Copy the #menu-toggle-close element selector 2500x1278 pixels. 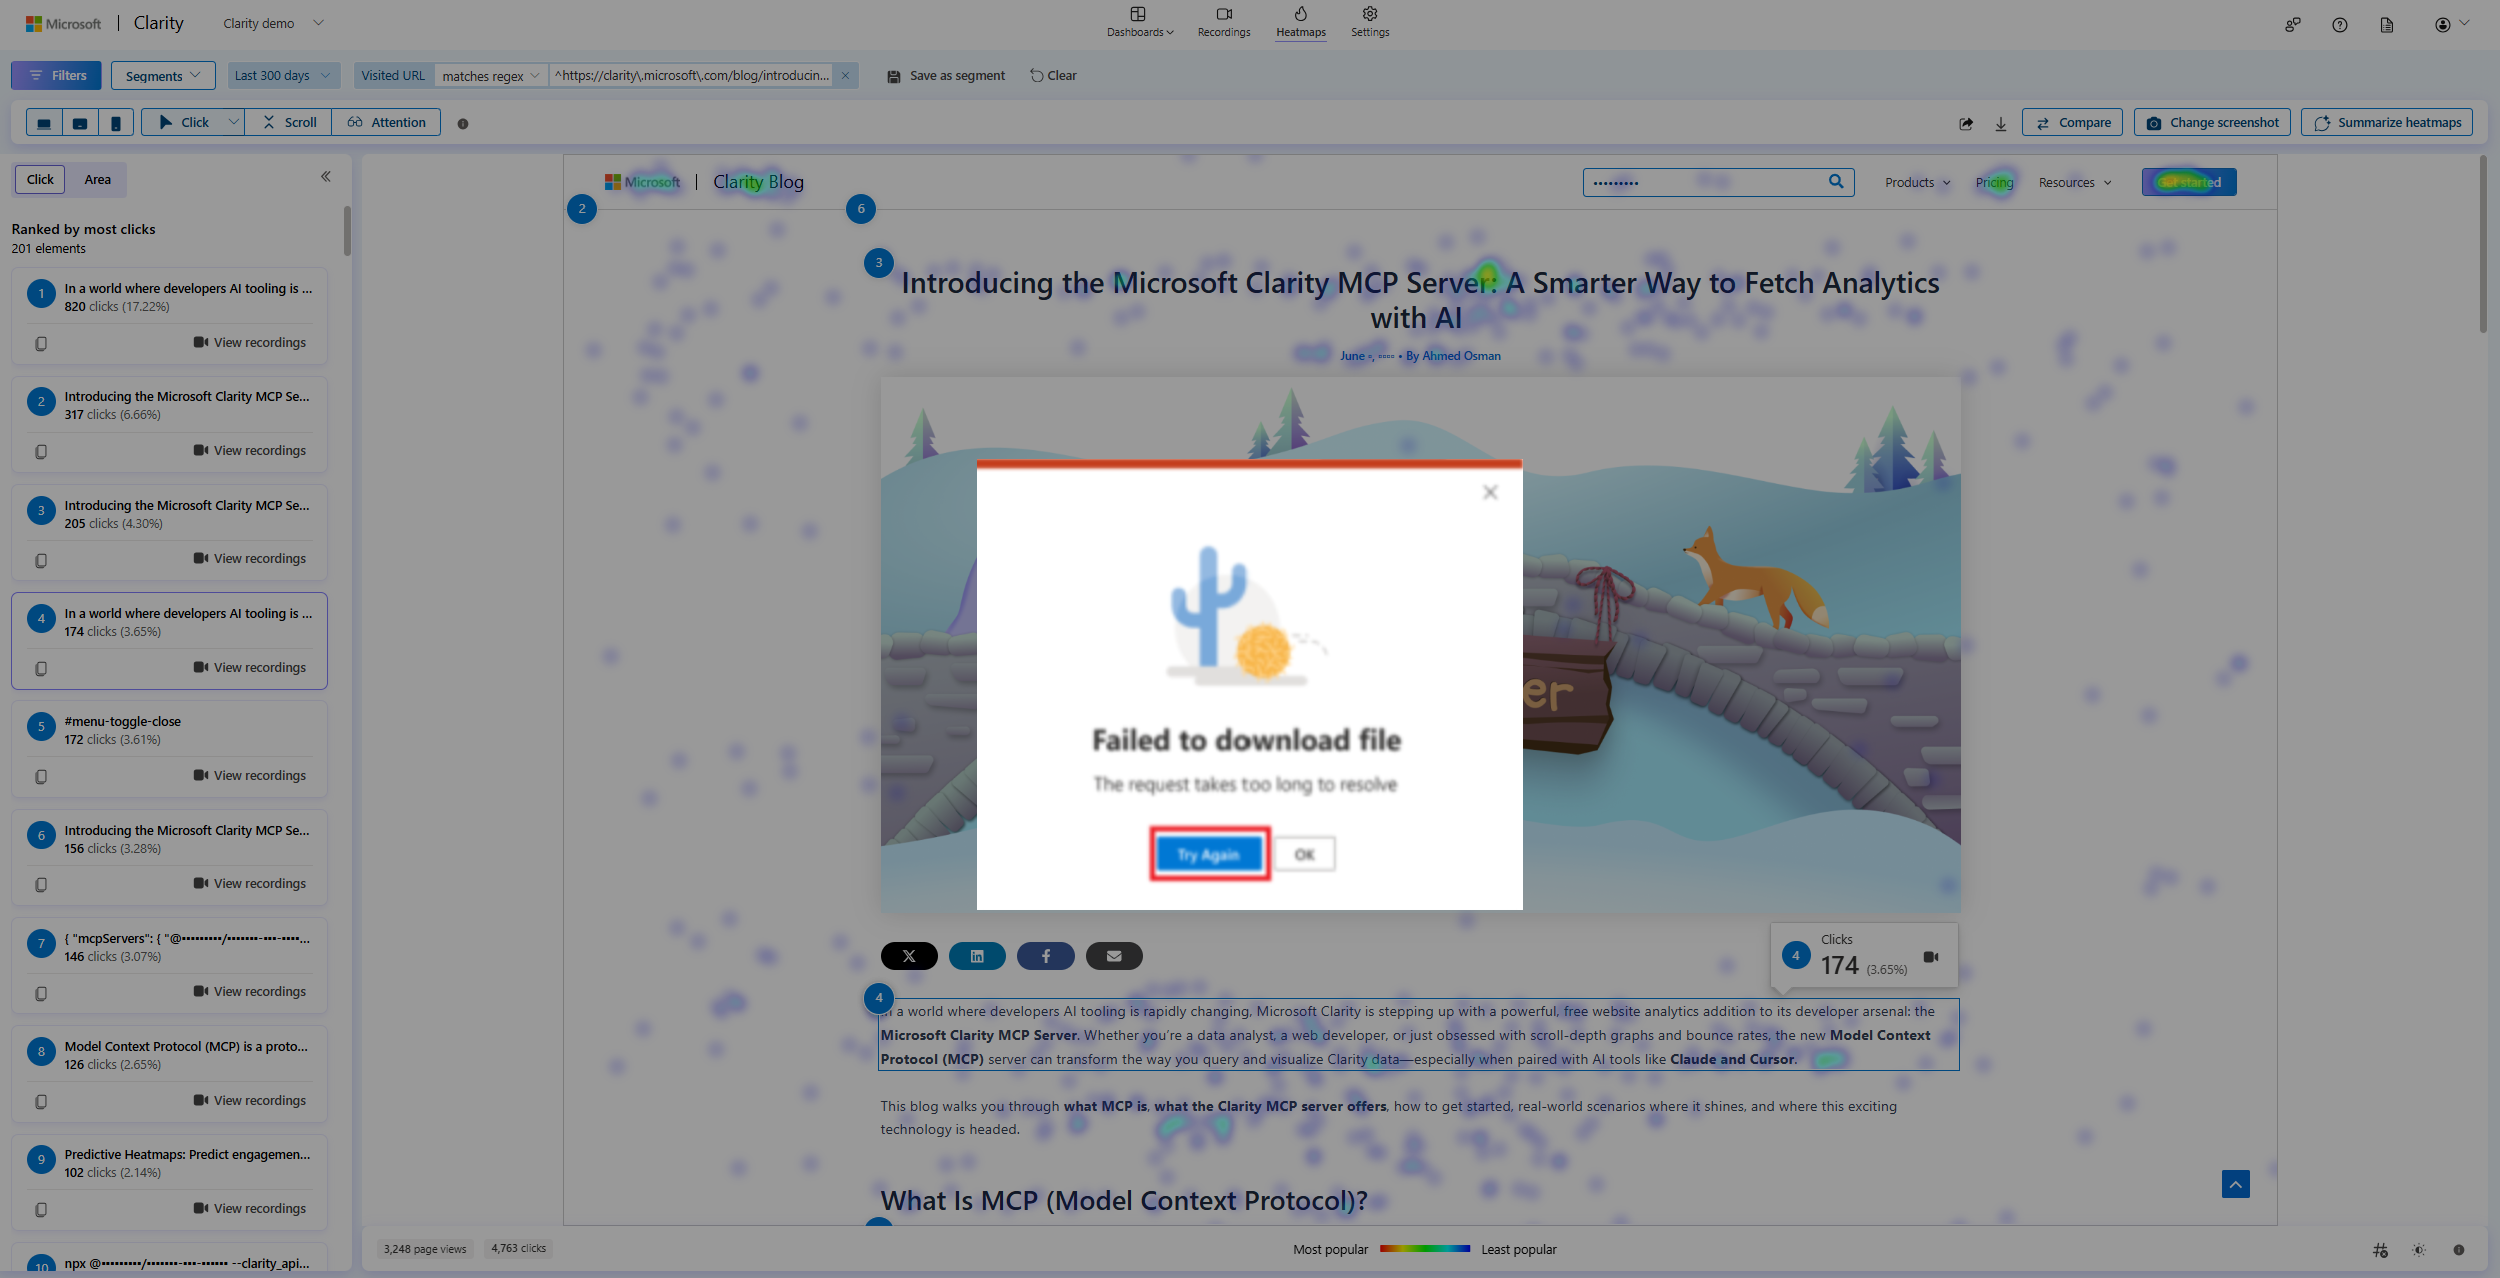(x=41, y=777)
